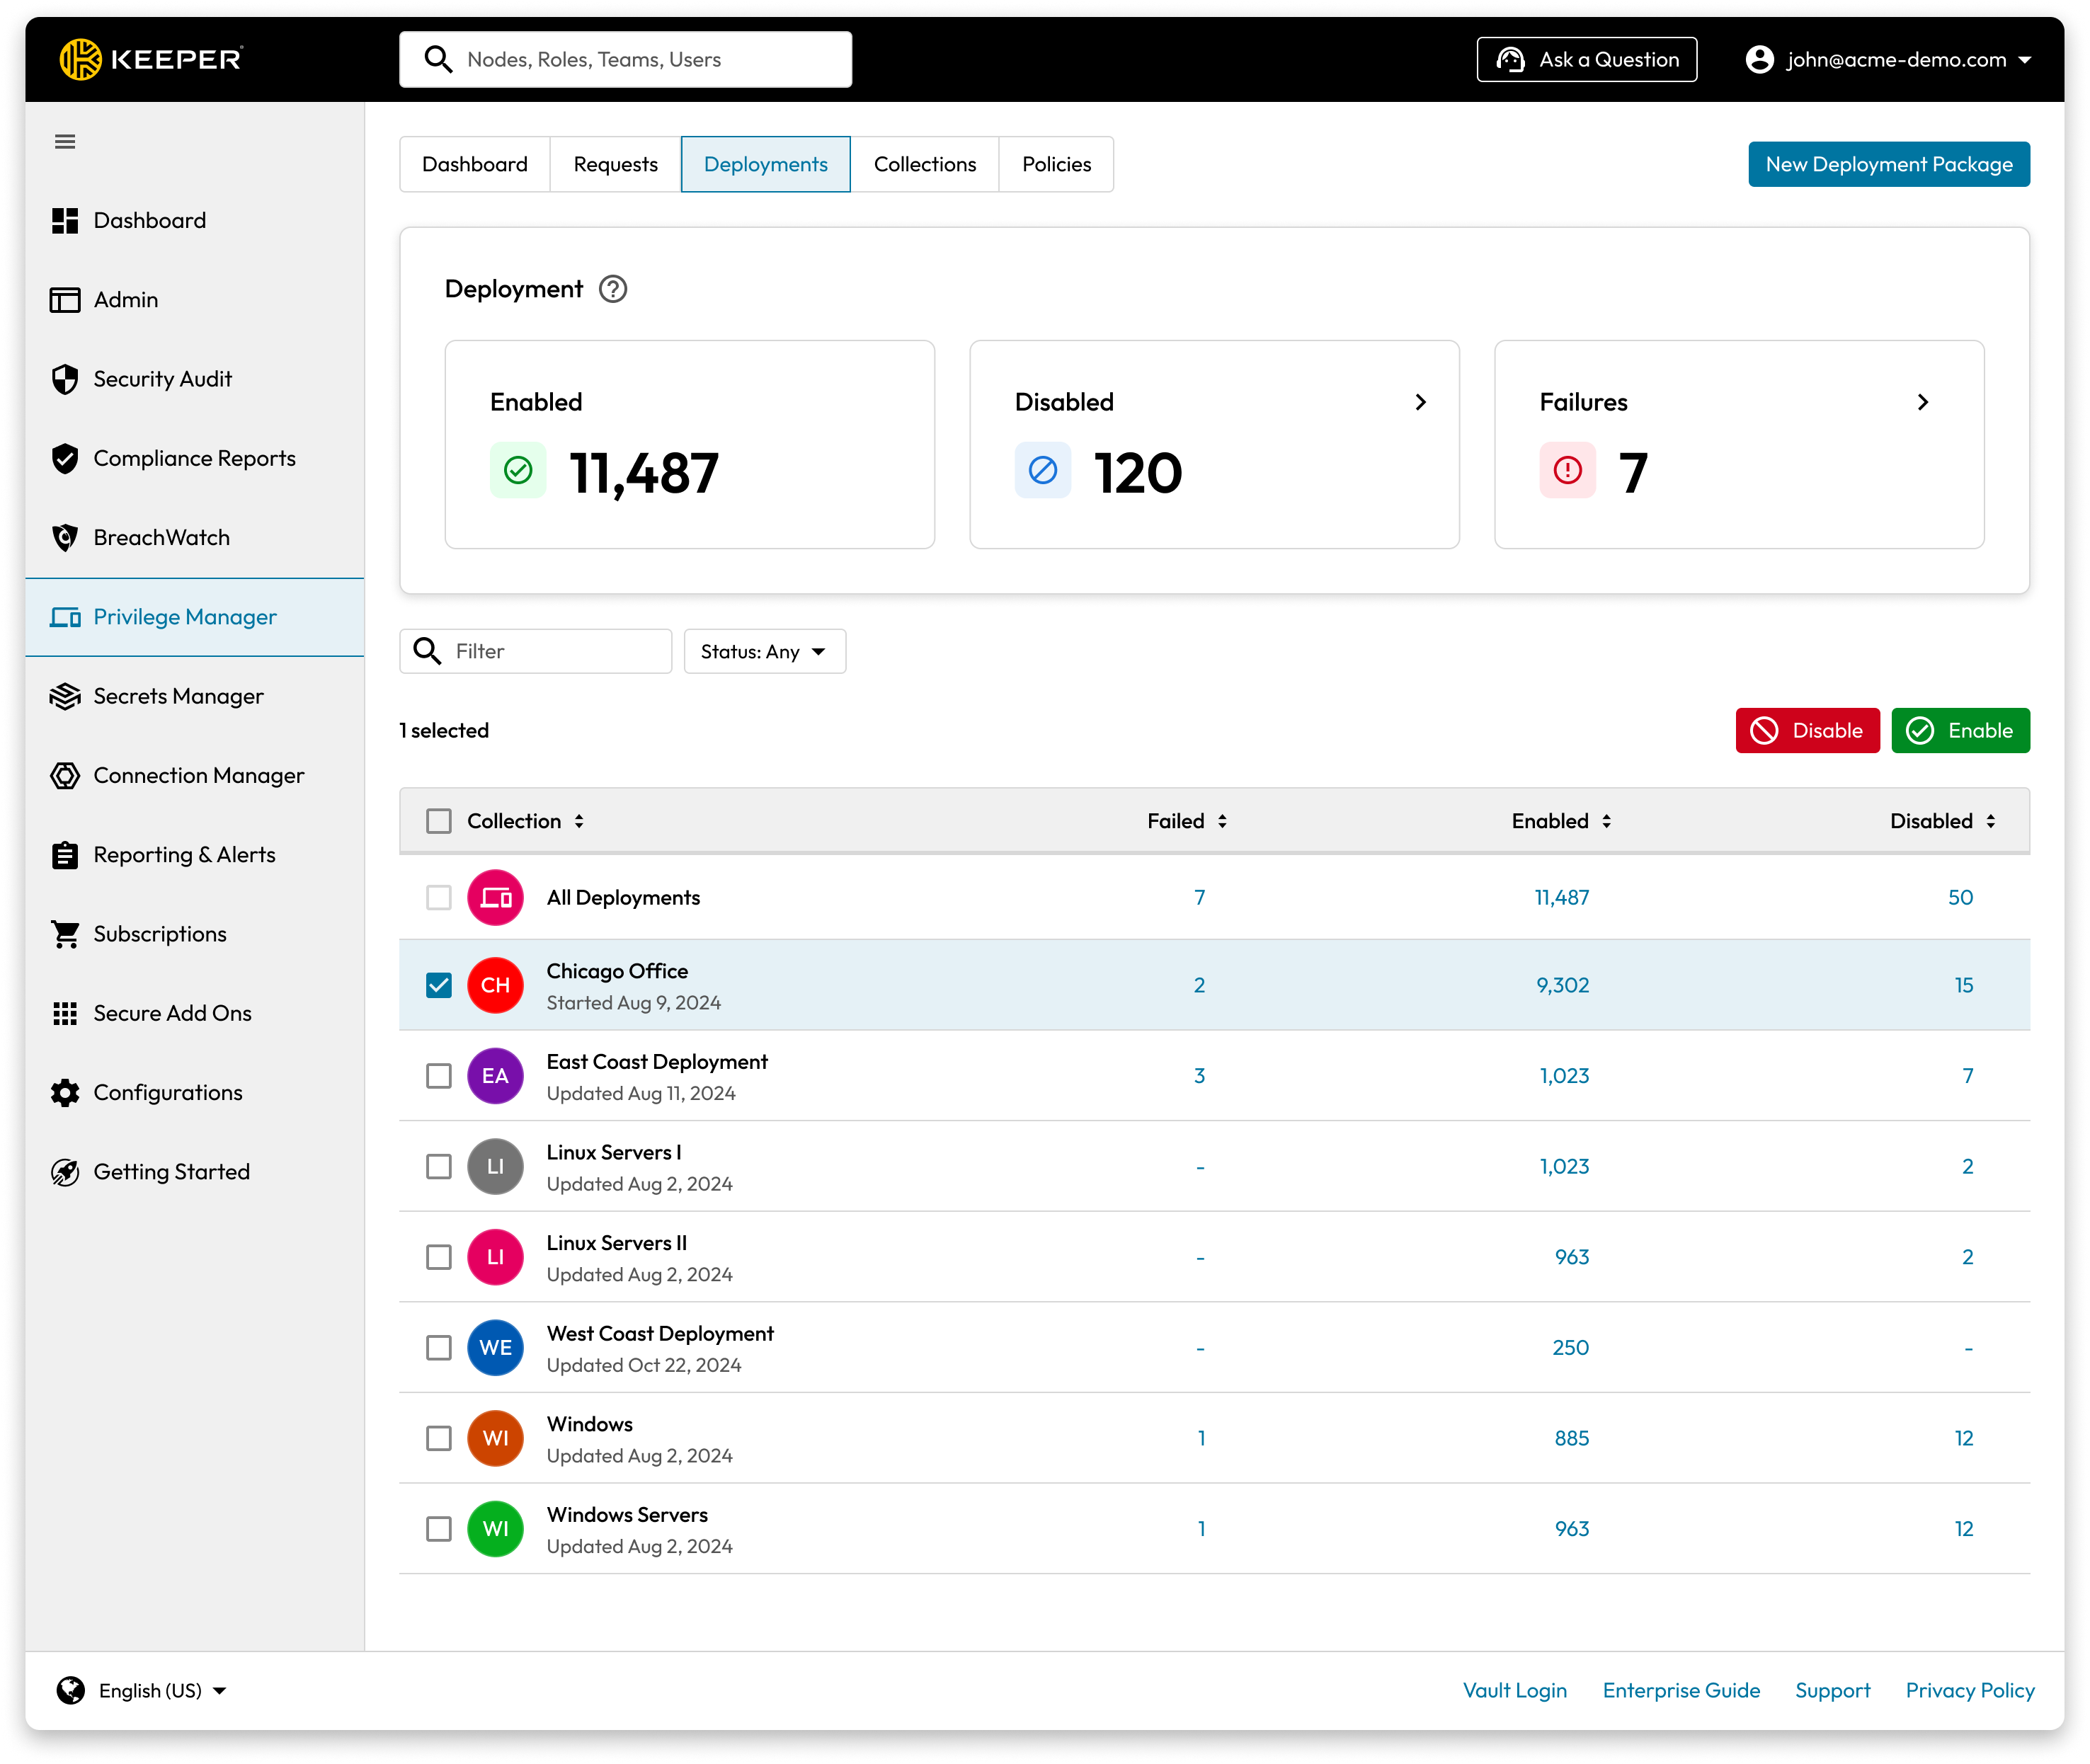Expand the john@acme-demo.com account menu

coord(1889,60)
